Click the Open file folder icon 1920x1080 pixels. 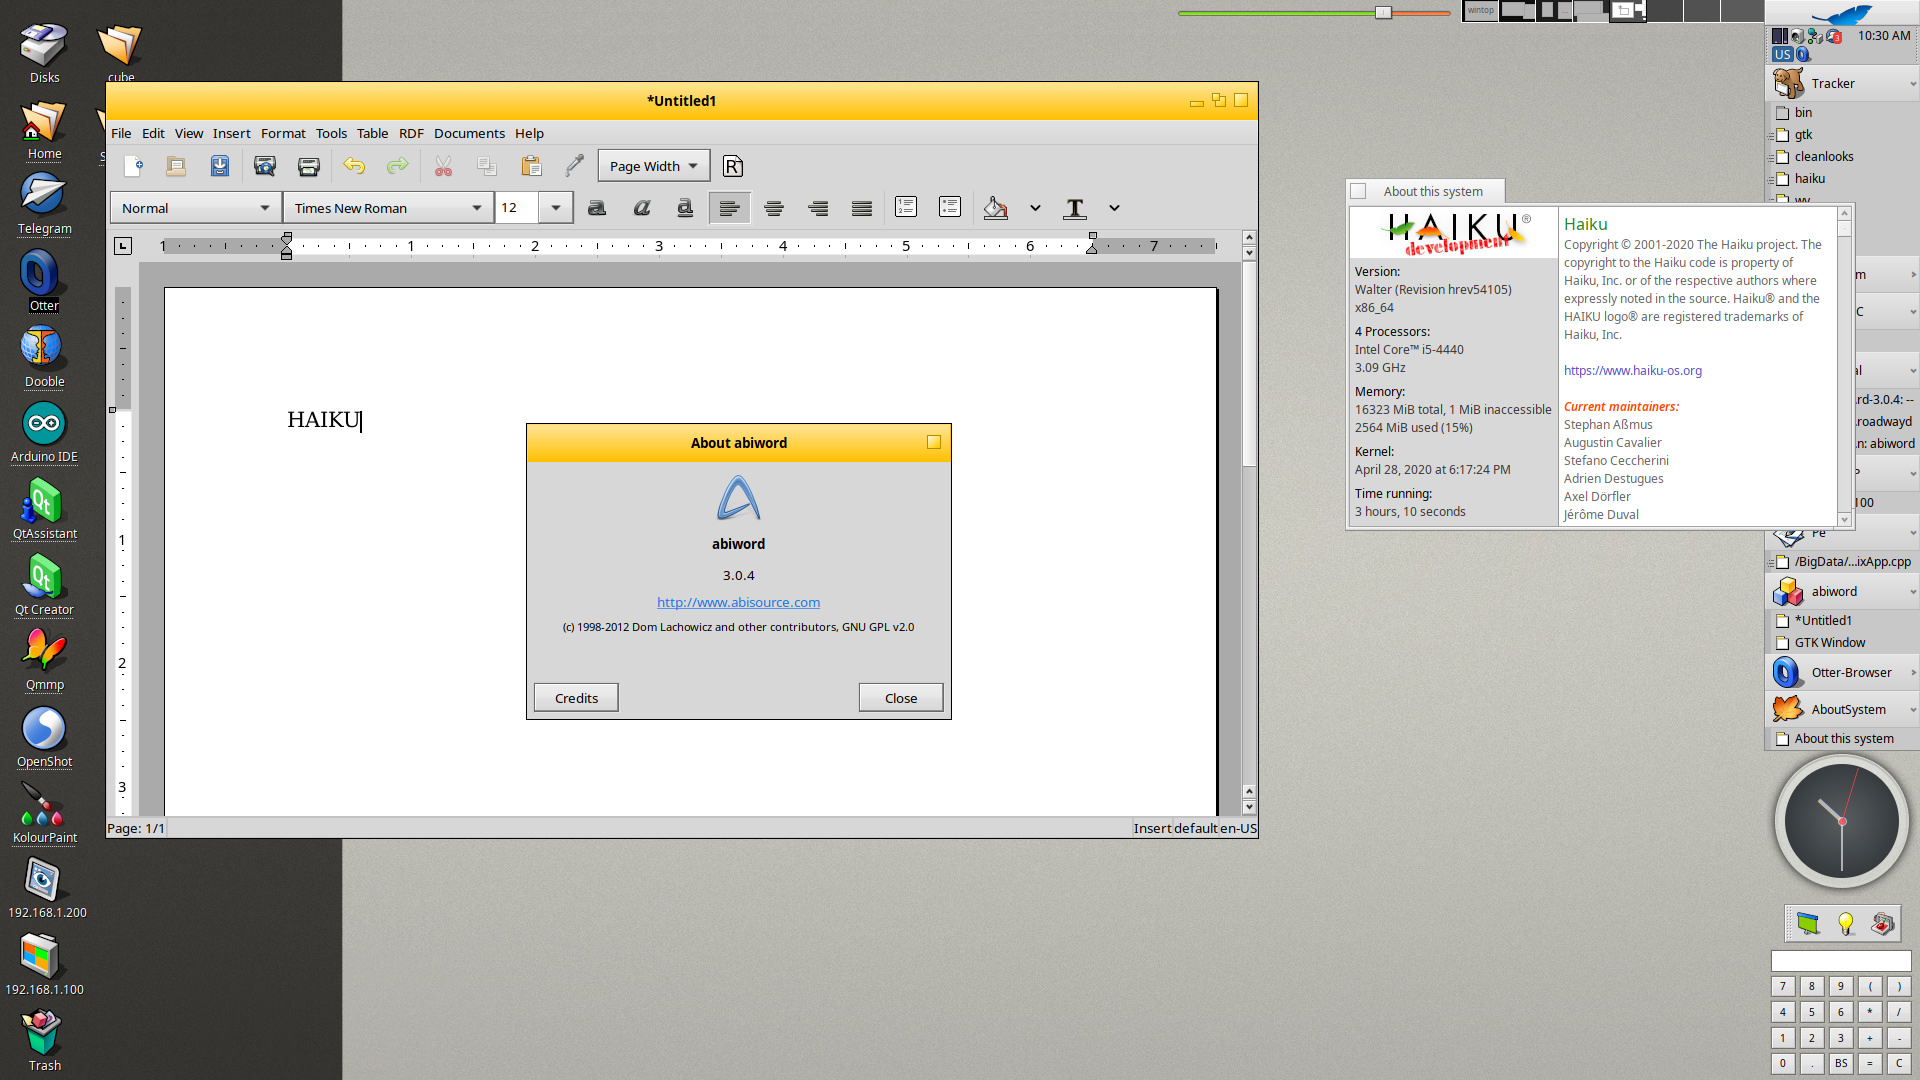click(x=176, y=166)
